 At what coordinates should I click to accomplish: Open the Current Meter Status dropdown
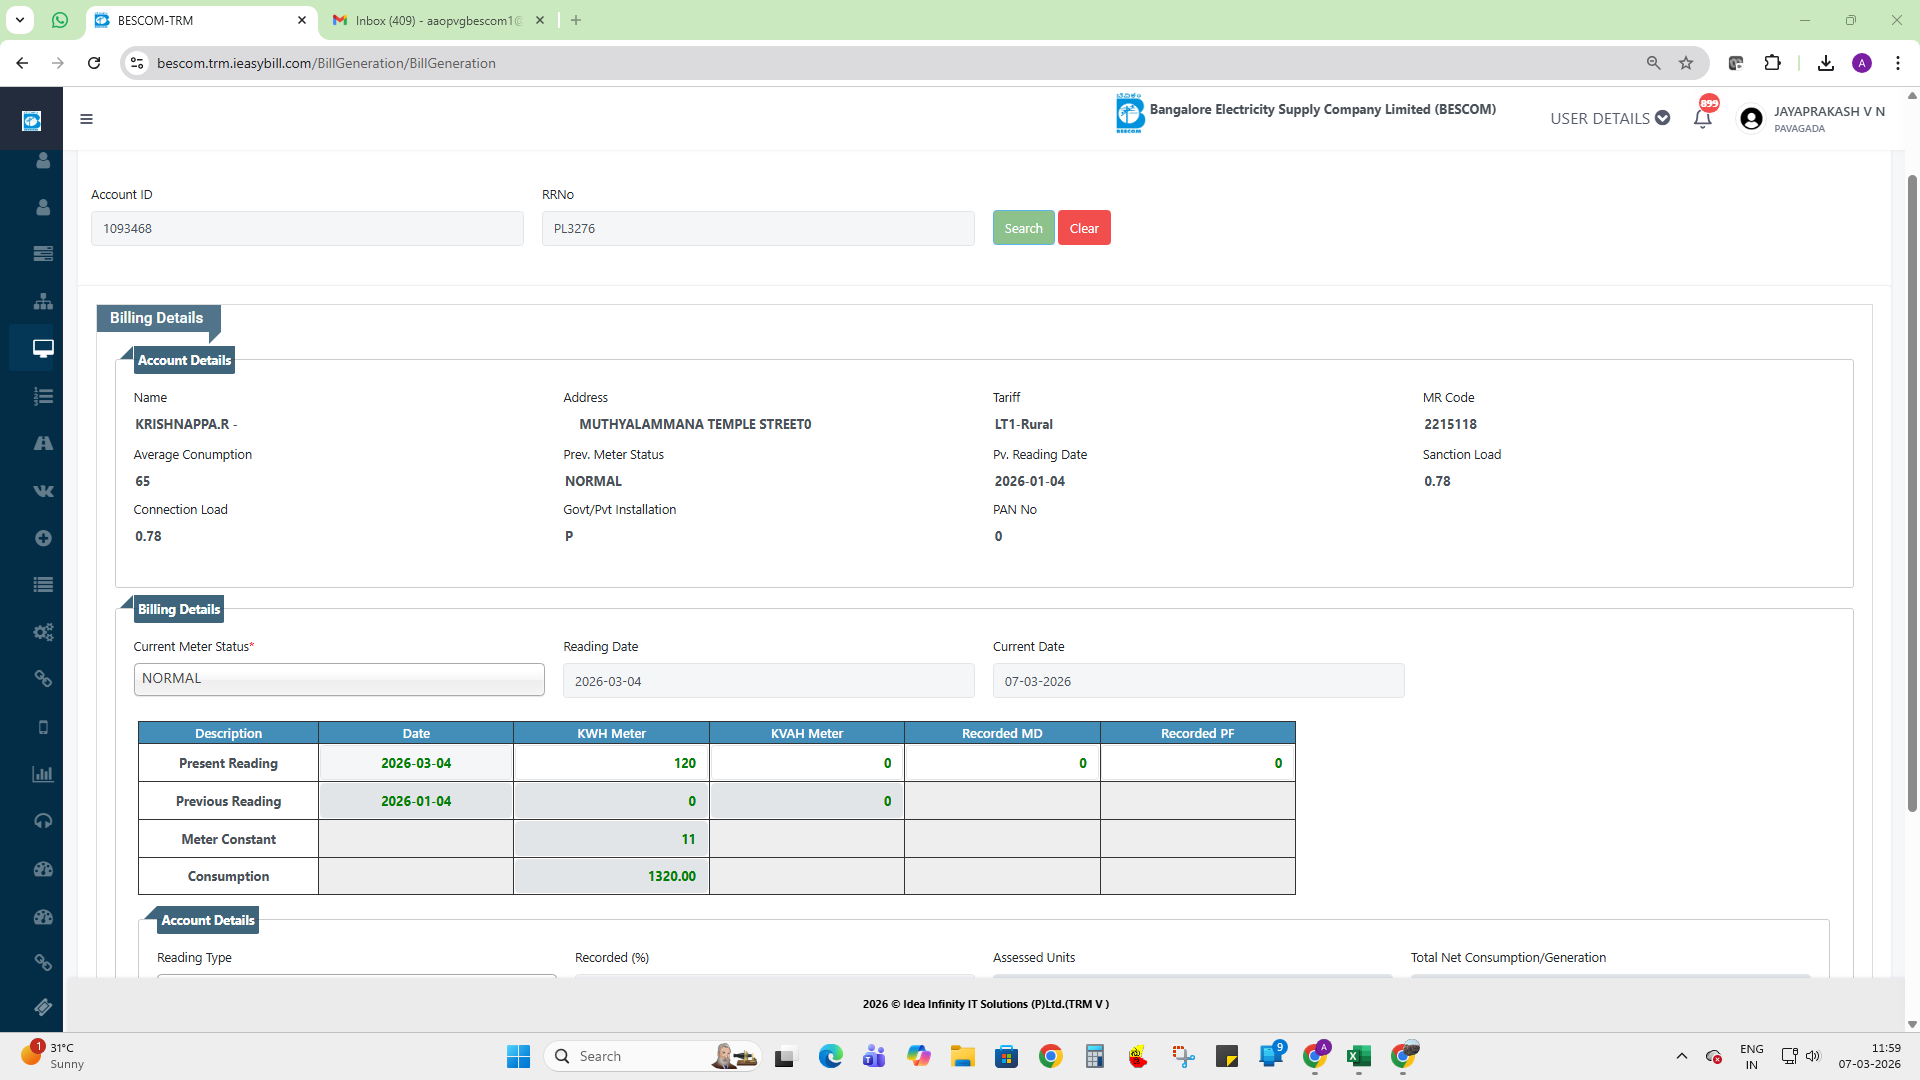[x=339, y=679]
